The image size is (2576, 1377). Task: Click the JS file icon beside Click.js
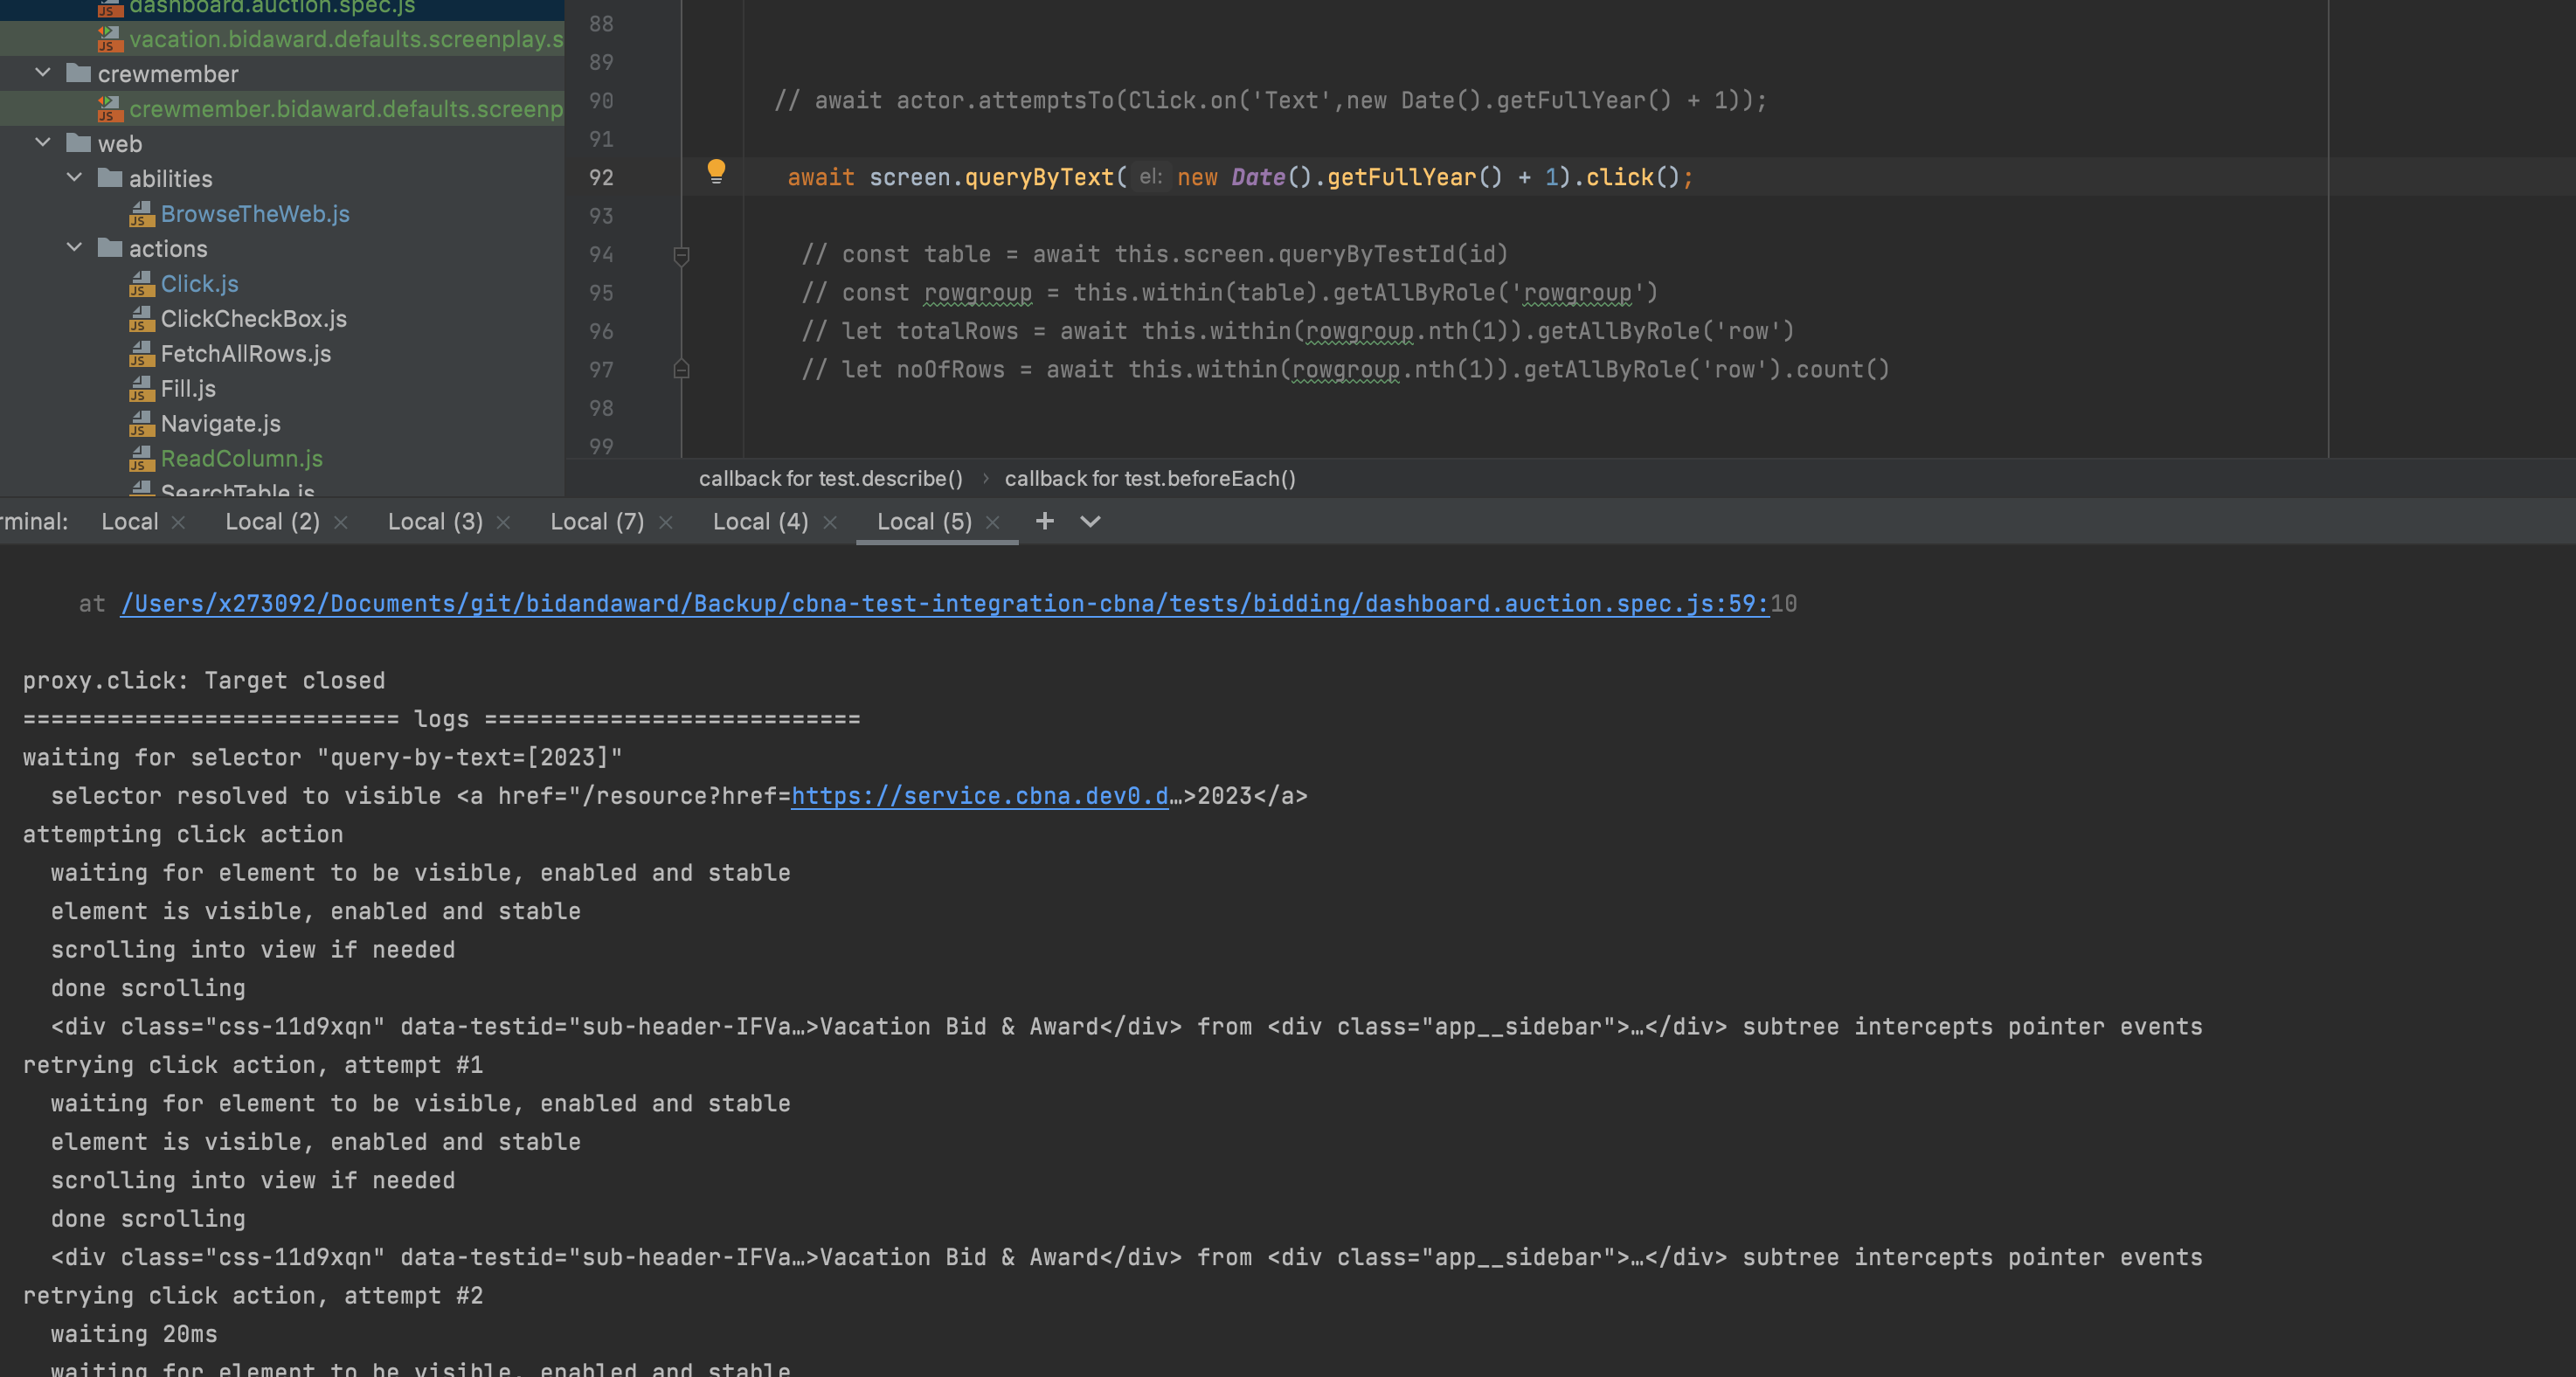[x=142, y=284]
